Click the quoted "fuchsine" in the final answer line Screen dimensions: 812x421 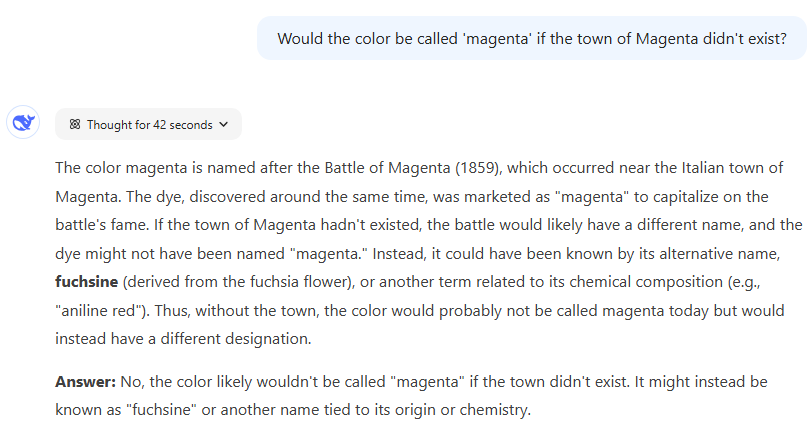(x=162, y=410)
